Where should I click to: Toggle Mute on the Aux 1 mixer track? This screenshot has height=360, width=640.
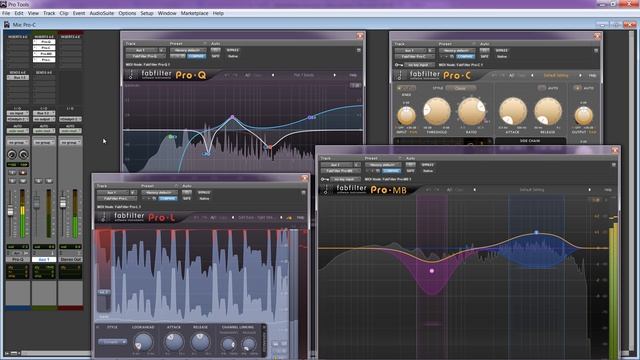49,180
